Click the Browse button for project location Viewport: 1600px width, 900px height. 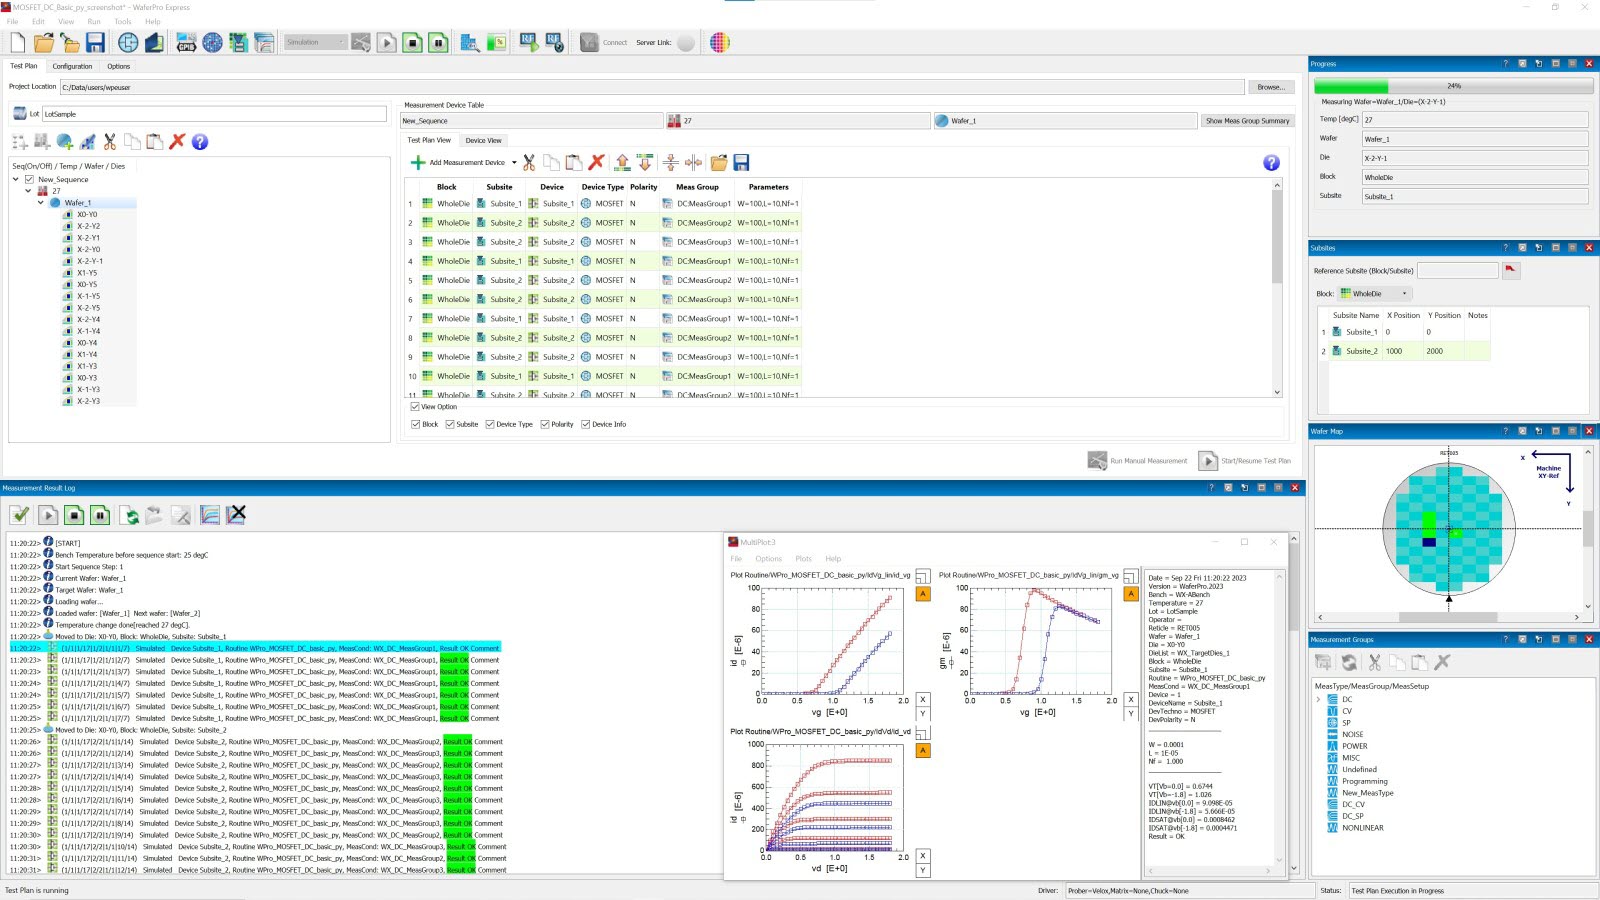(x=1271, y=87)
